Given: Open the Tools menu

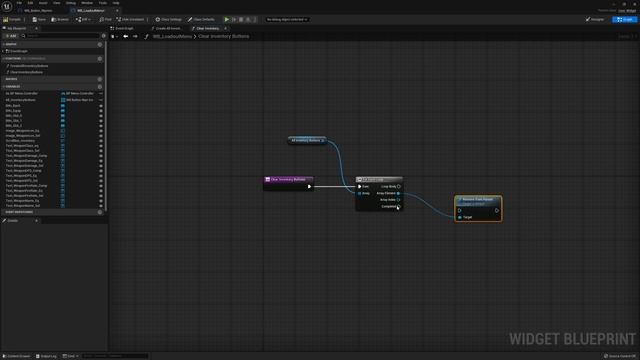Looking at the screenshot, I should click(x=103, y=3).
